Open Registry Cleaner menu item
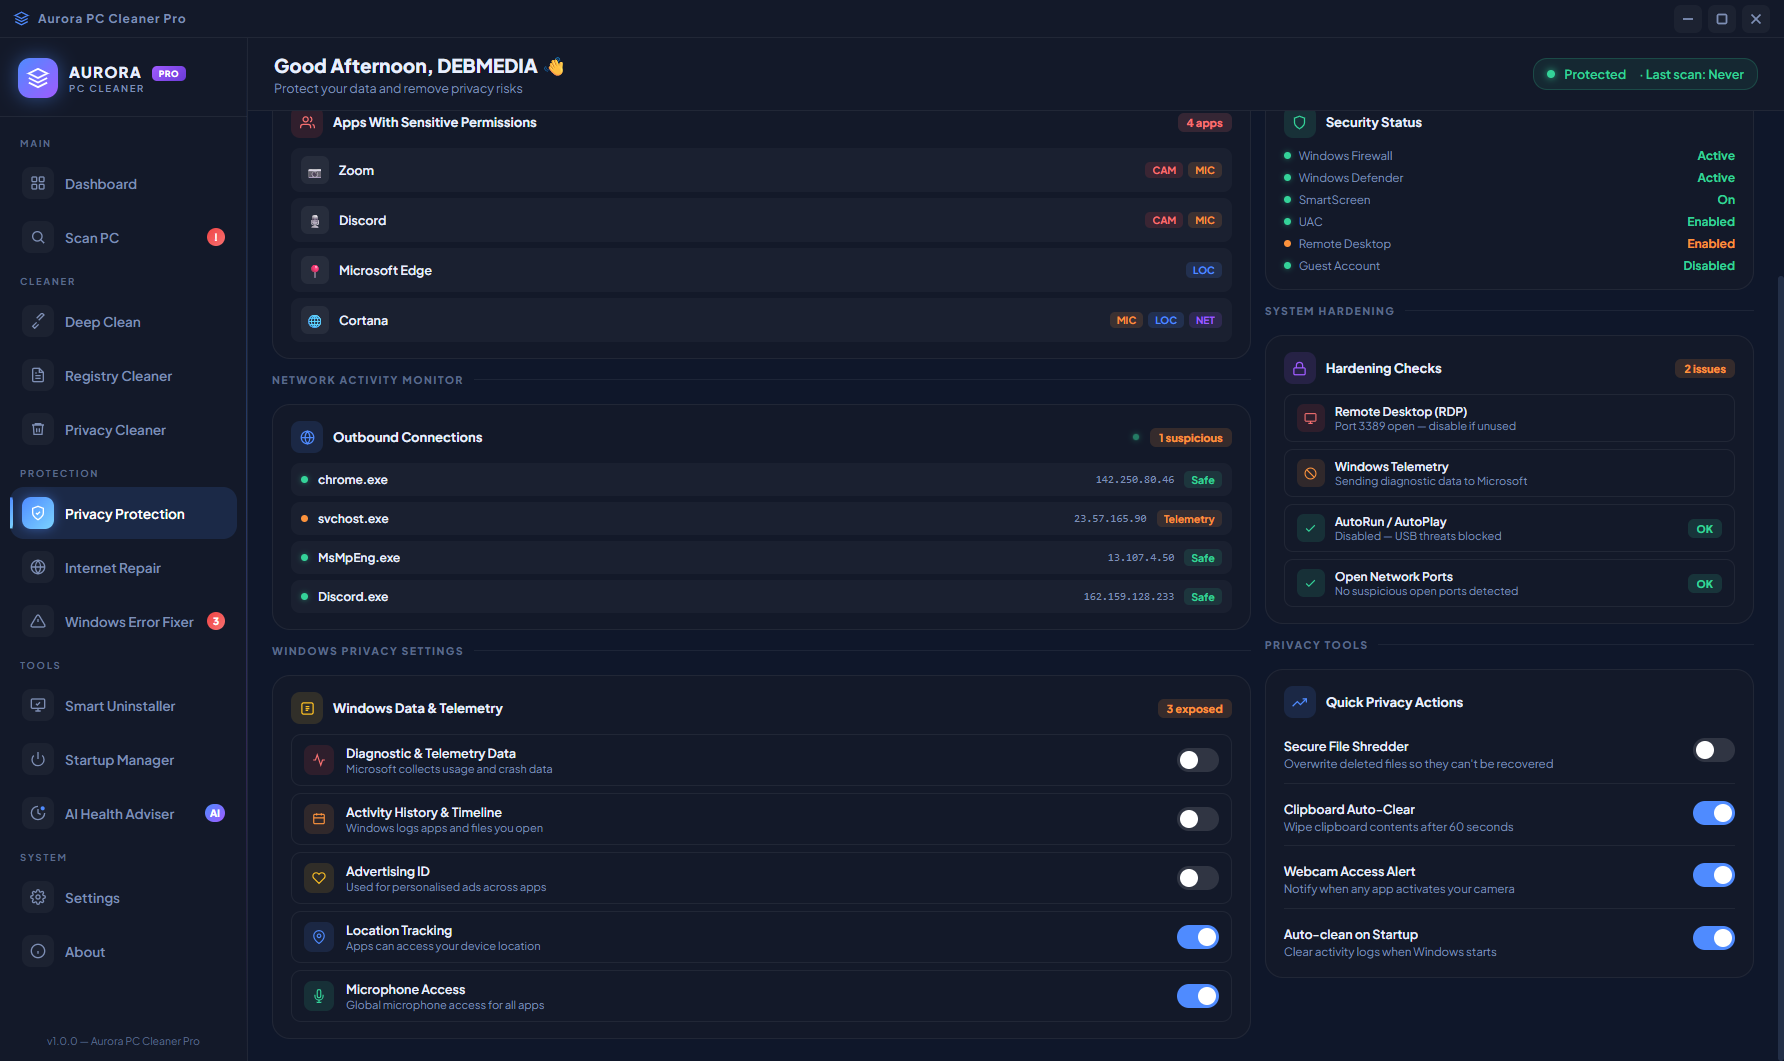The width and height of the screenshot is (1784, 1061). point(124,375)
